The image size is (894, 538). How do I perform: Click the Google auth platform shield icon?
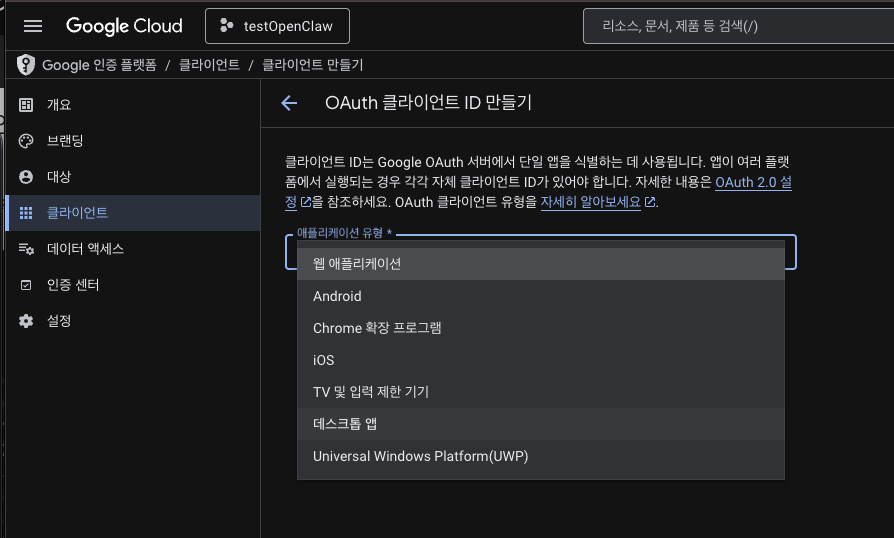click(26, 65)
